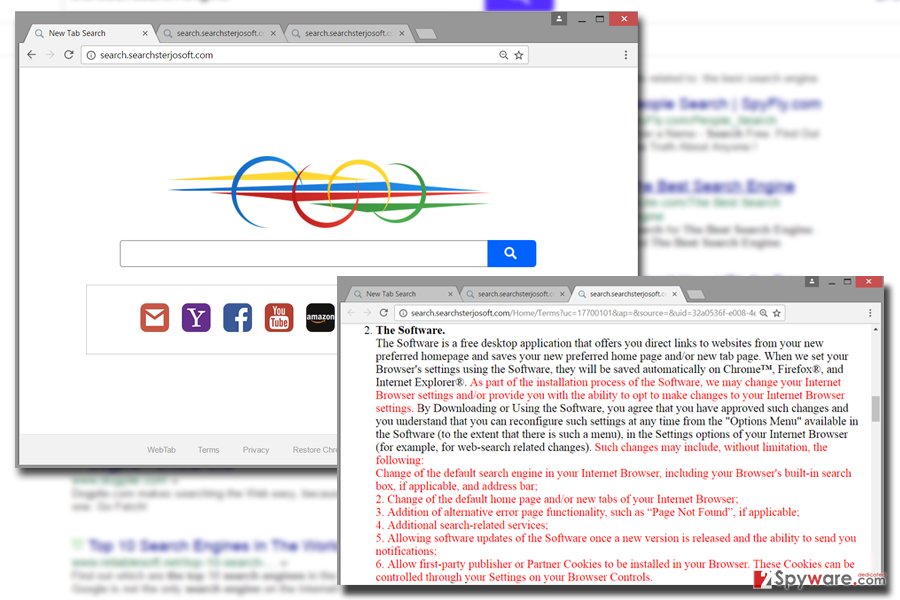Maximize the main browser window

(600, 19)
